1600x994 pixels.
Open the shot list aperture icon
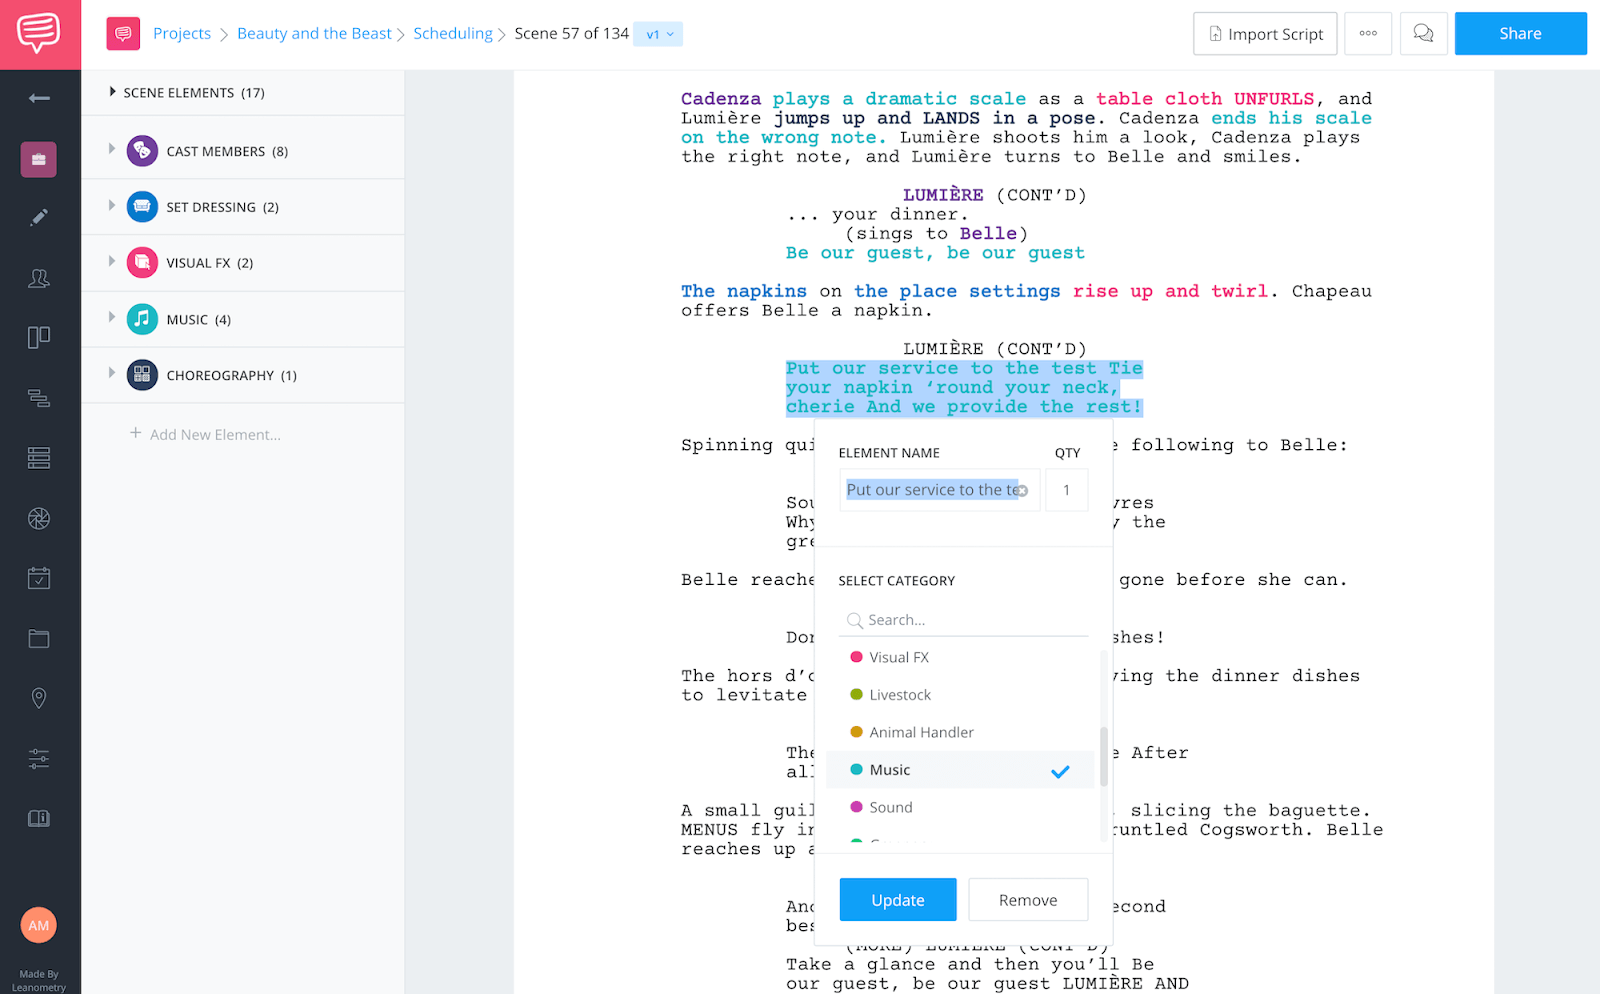[x=39, y=518]
